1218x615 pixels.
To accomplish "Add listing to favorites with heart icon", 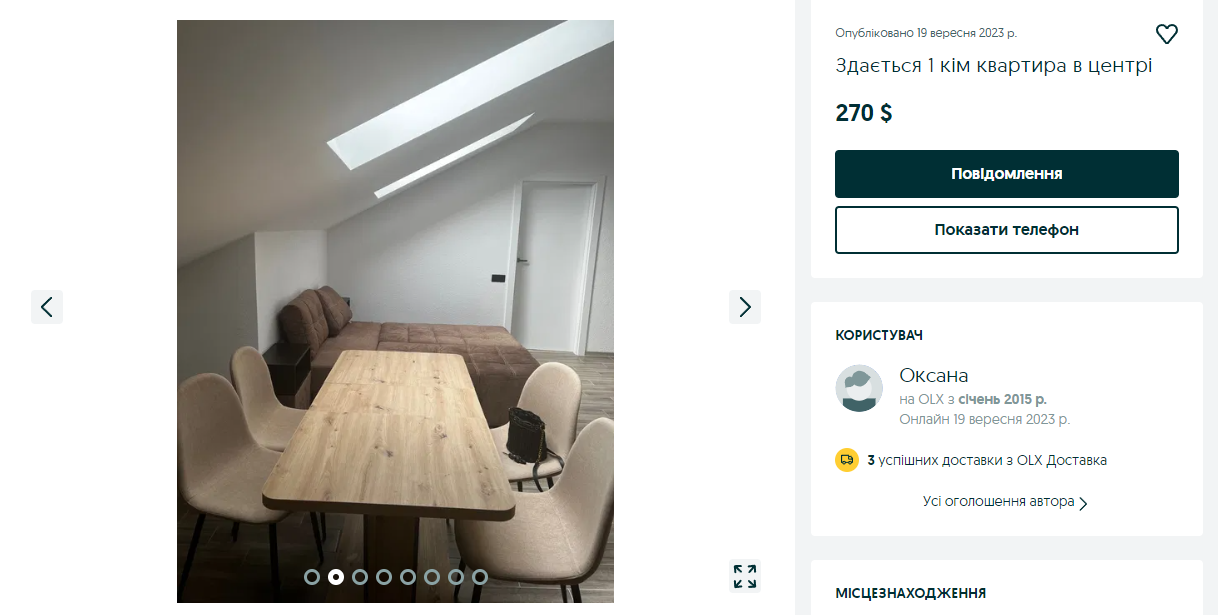I will tap(1166, 34).
